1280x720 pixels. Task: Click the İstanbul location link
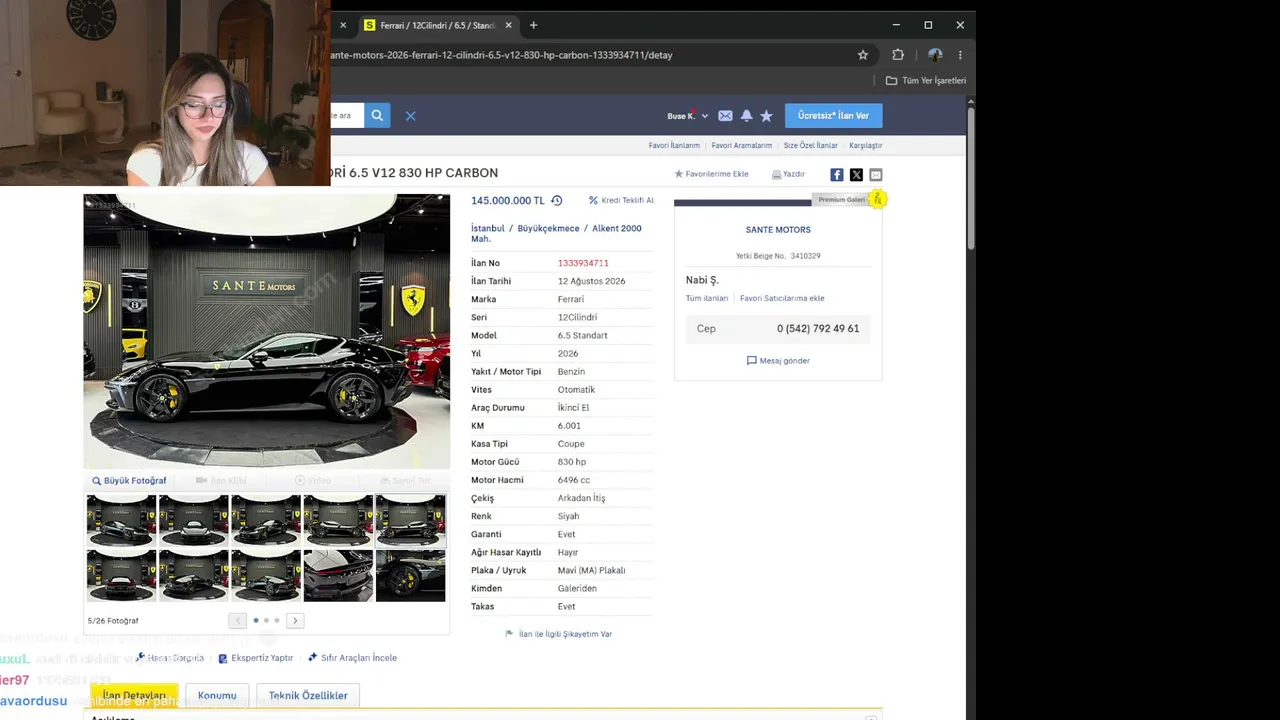[488, 228]
